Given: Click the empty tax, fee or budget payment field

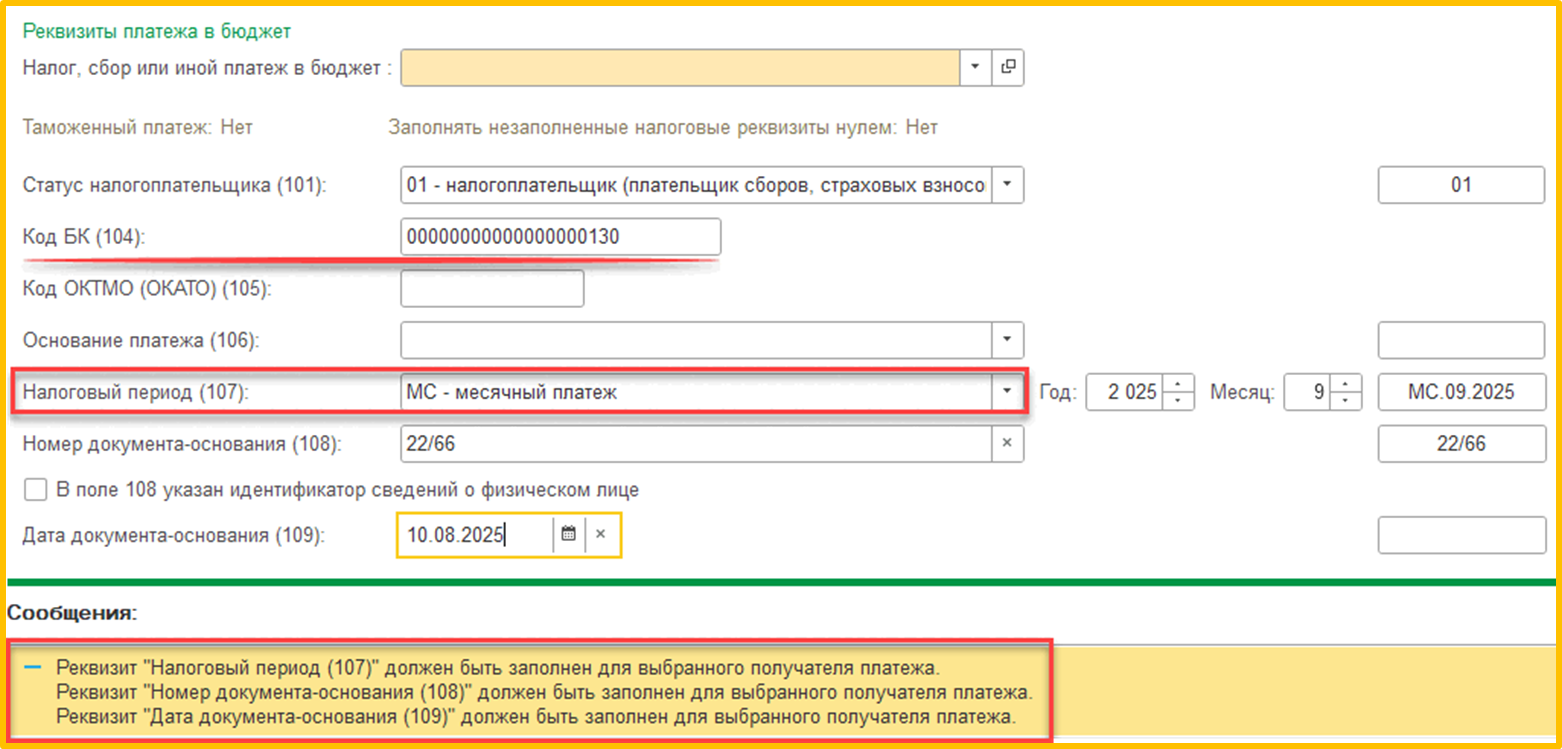Looking at the screenshot, I should tap(680, 67).
